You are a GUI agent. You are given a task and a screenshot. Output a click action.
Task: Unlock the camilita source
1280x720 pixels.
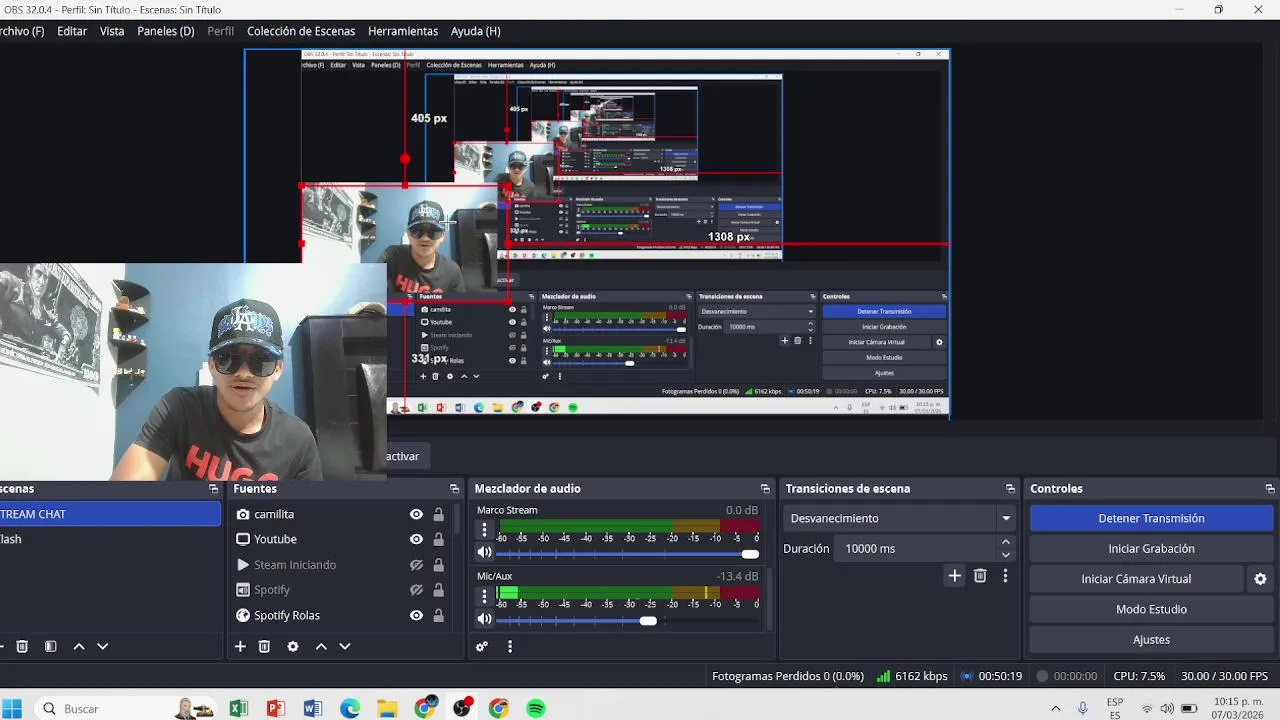(438, 515)
